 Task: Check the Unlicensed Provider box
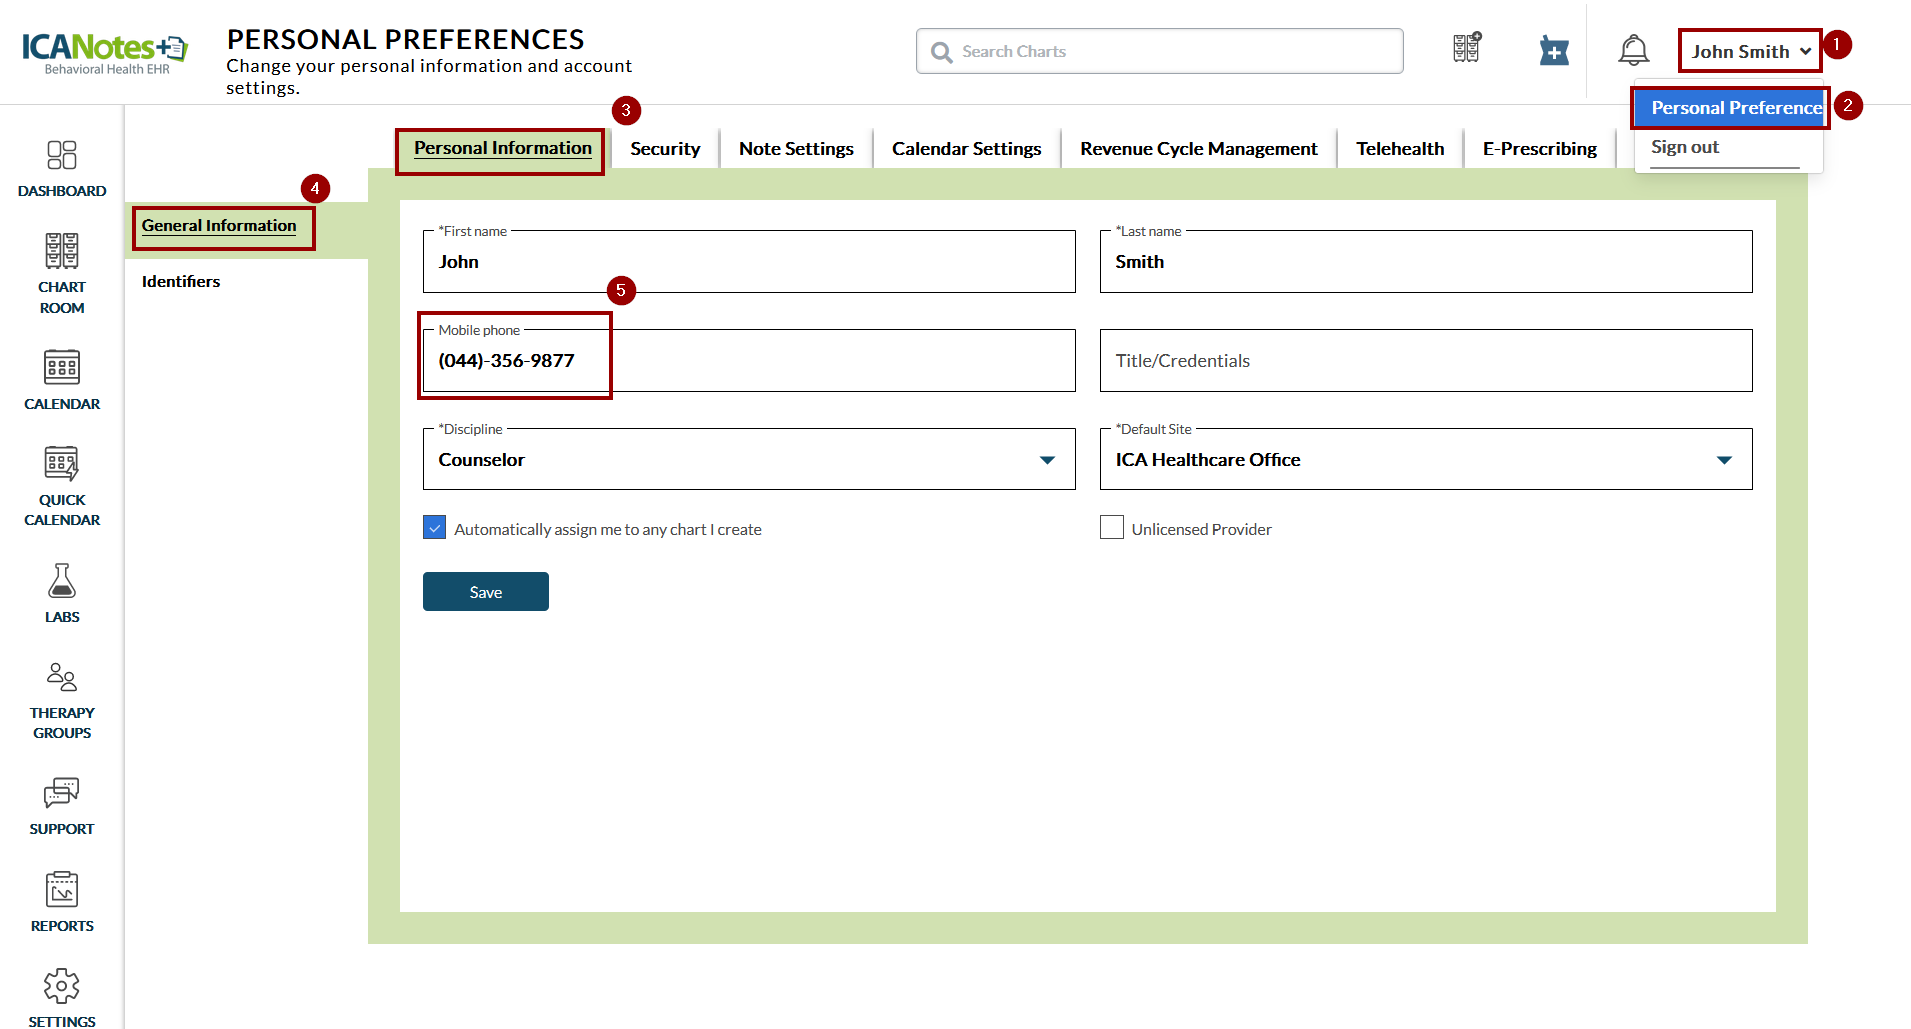pyautogui.click(x=1112, y=528)
